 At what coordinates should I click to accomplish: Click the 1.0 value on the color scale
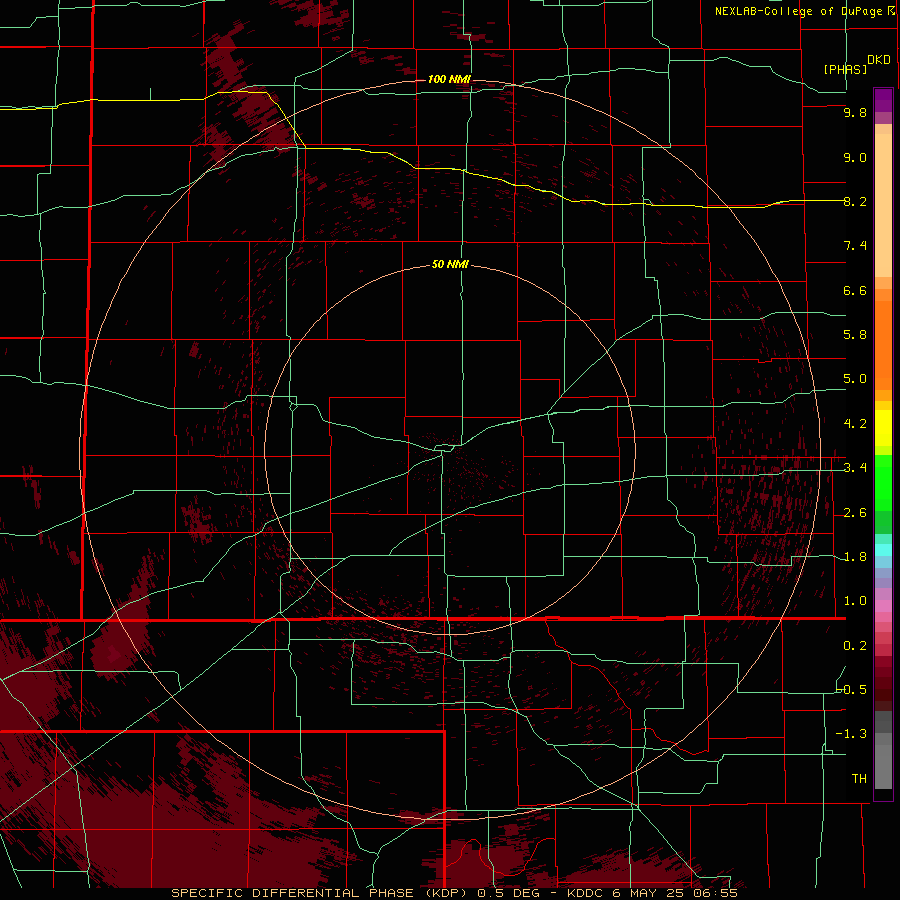tap(855, 601)
